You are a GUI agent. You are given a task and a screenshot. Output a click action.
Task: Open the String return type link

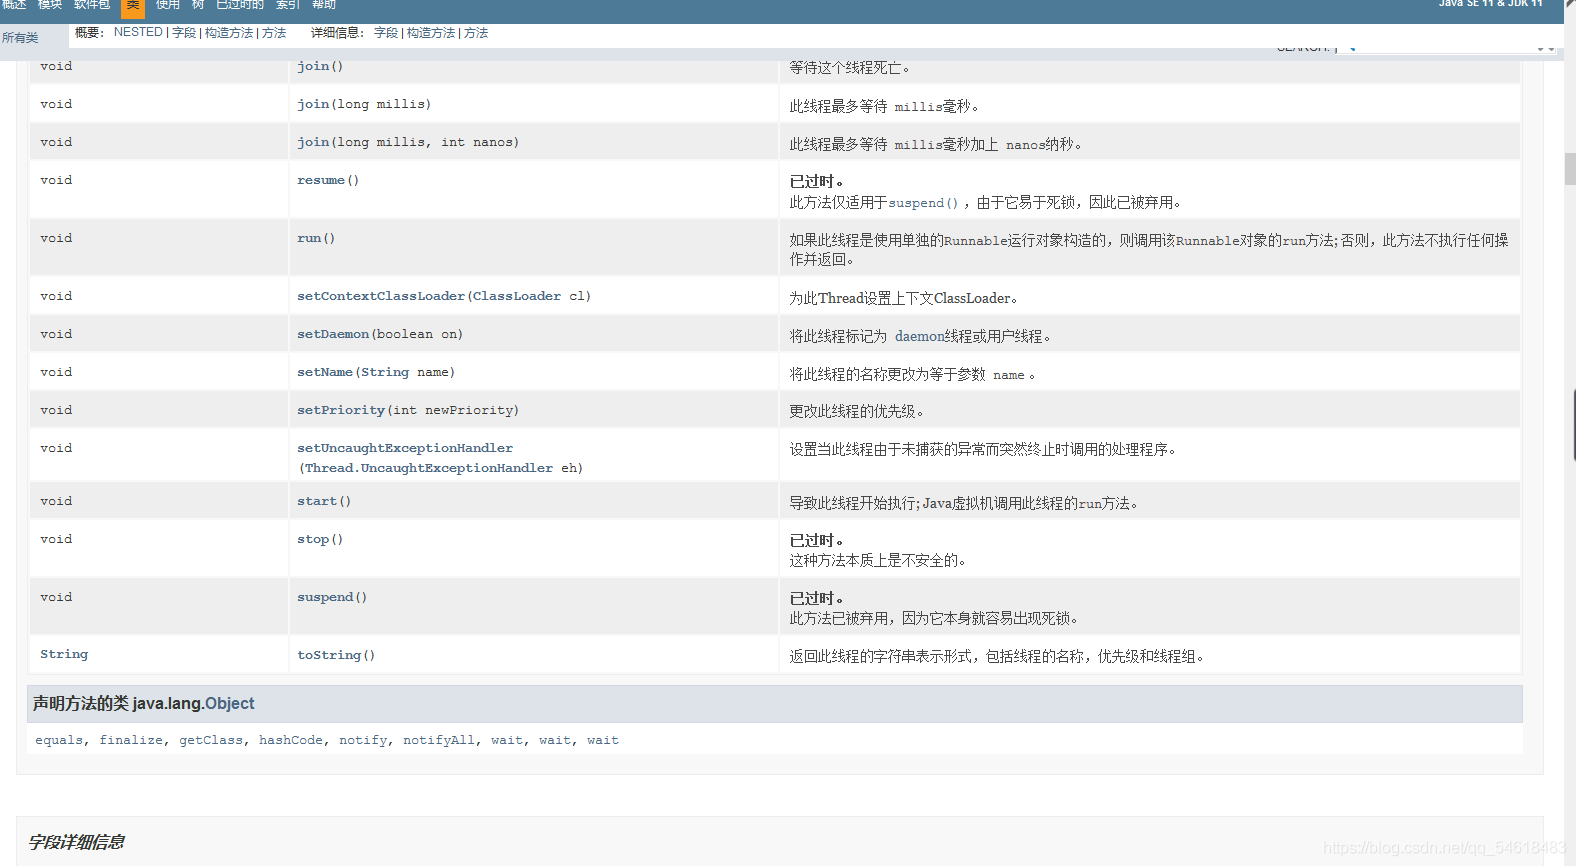coord(64,654)
